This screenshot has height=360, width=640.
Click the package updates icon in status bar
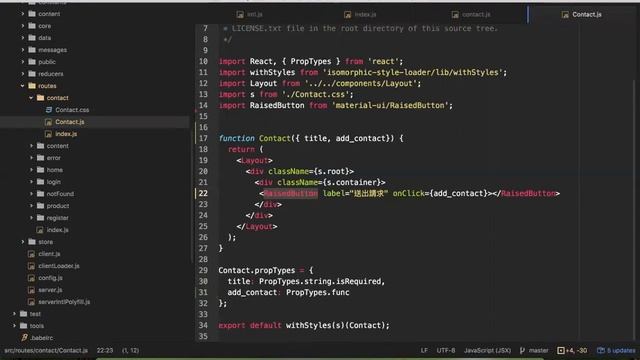600,350
